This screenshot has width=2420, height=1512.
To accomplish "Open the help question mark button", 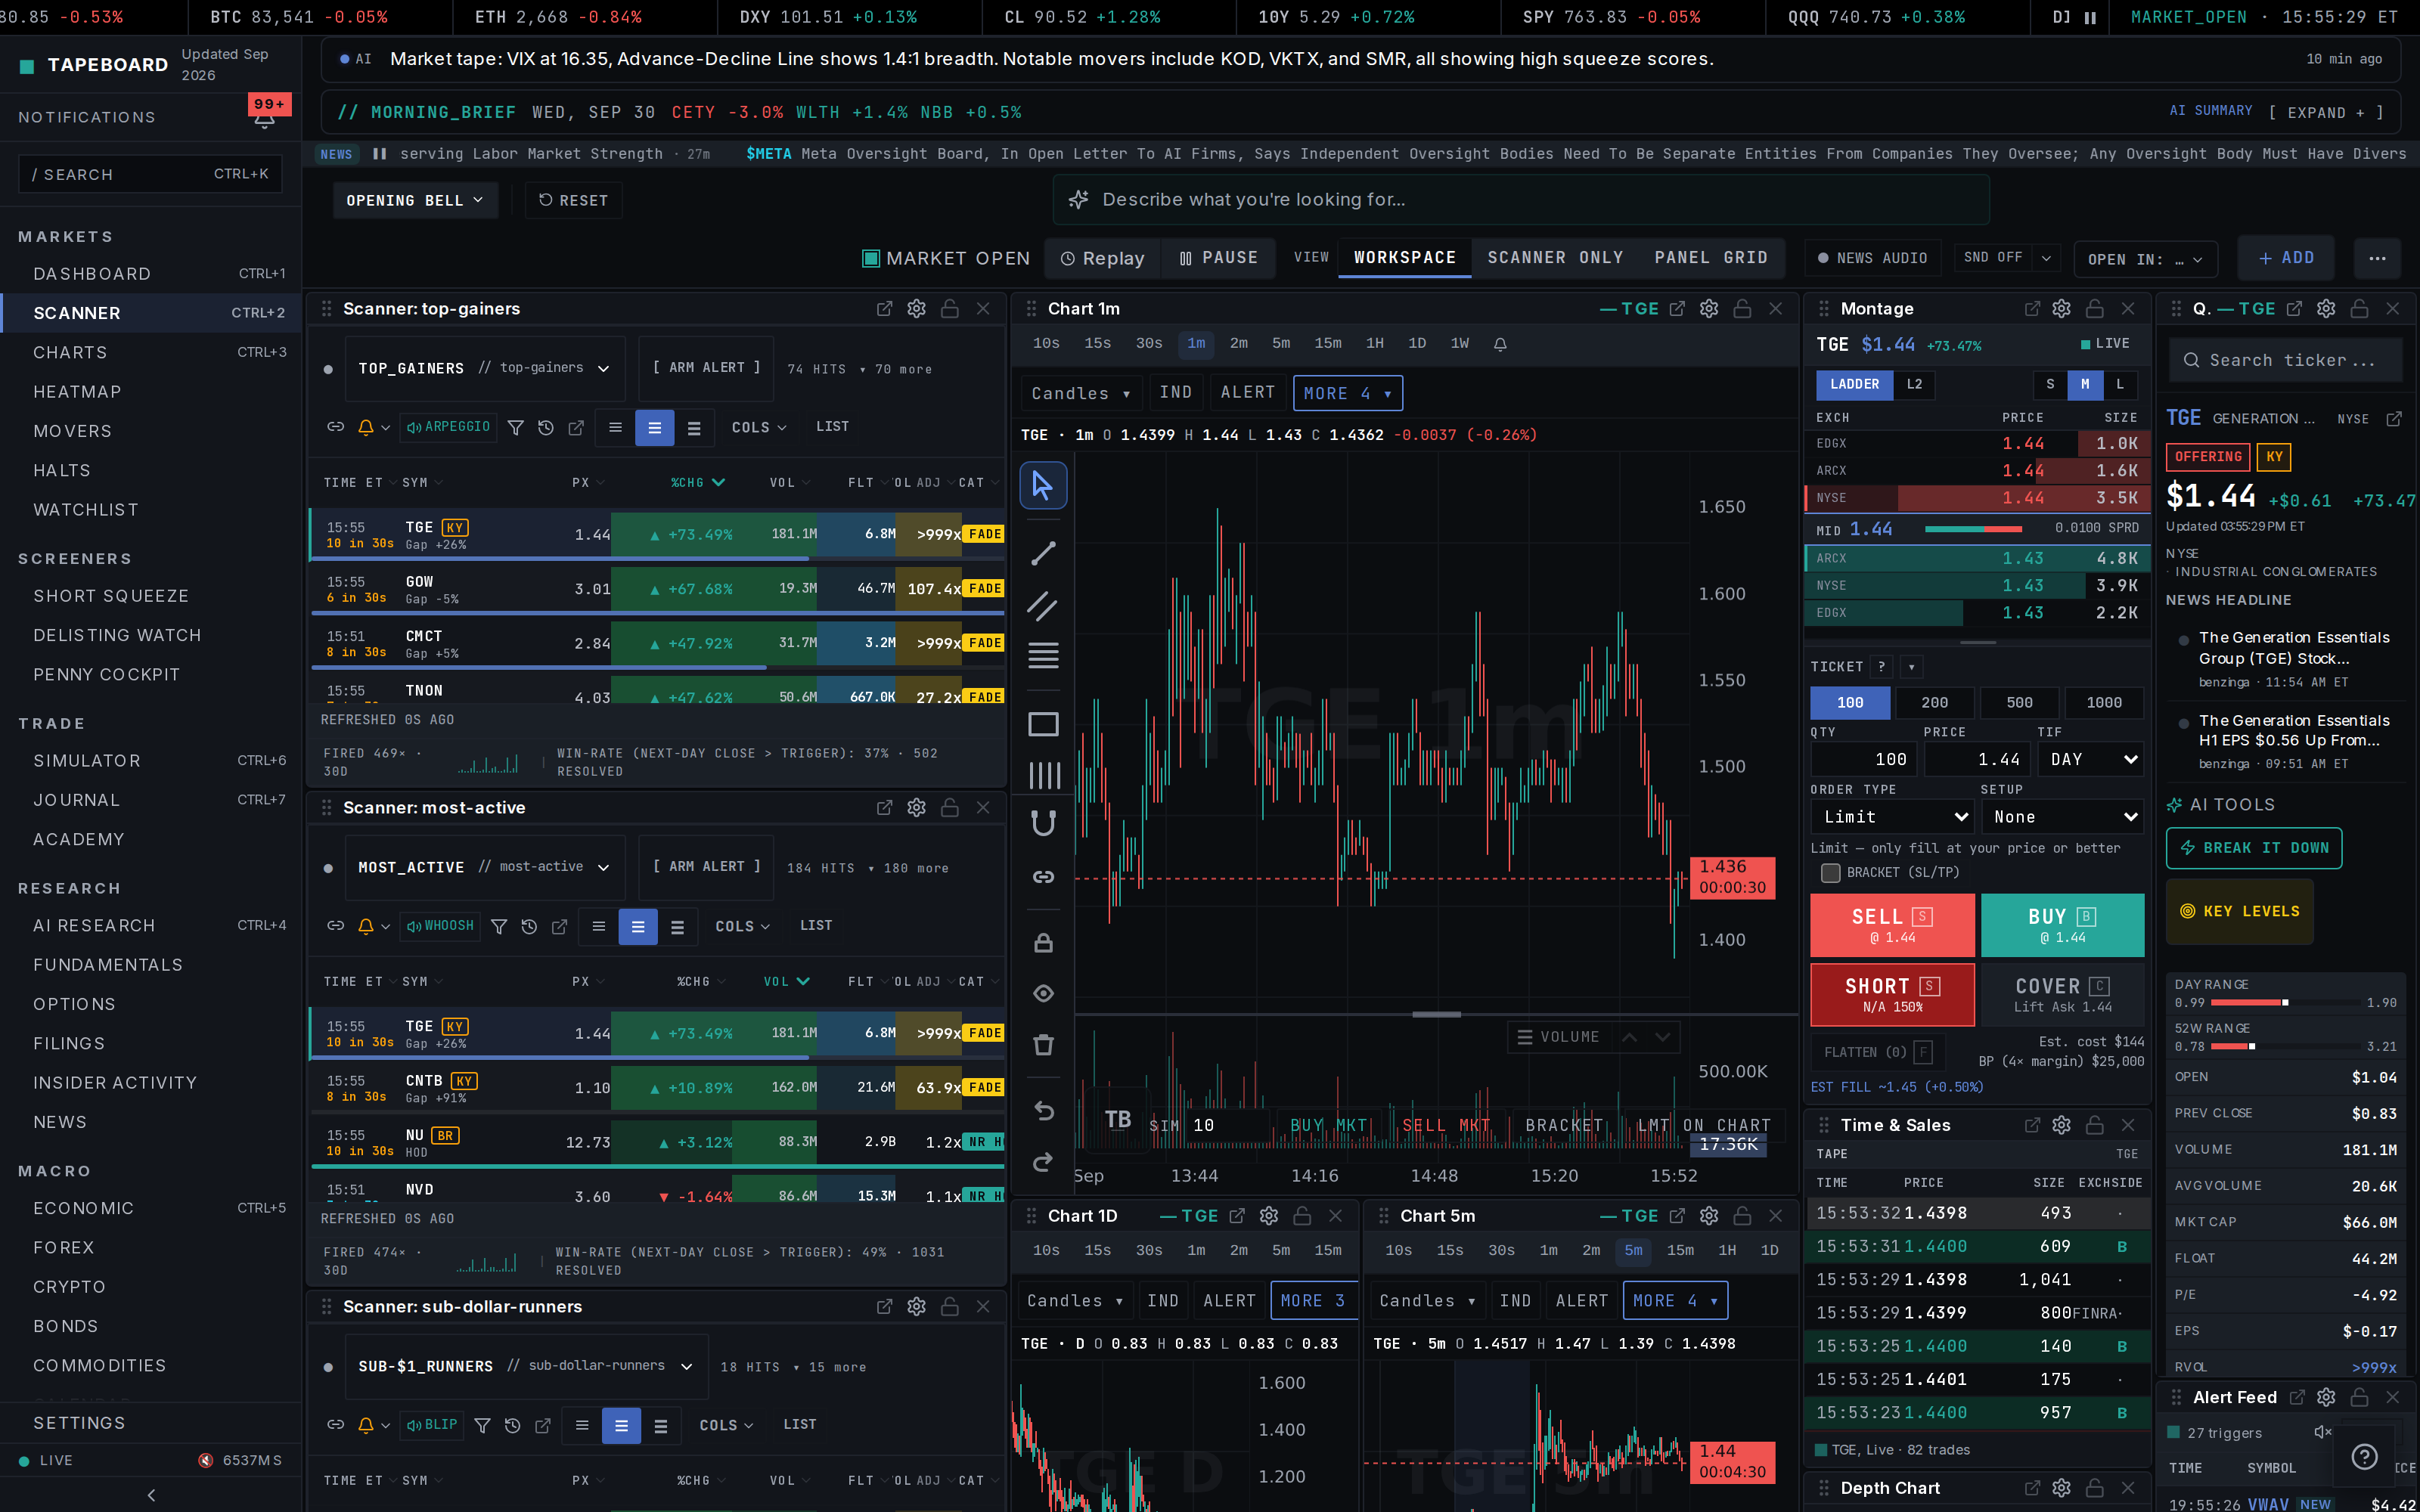I will (x=2364, y=1457).
